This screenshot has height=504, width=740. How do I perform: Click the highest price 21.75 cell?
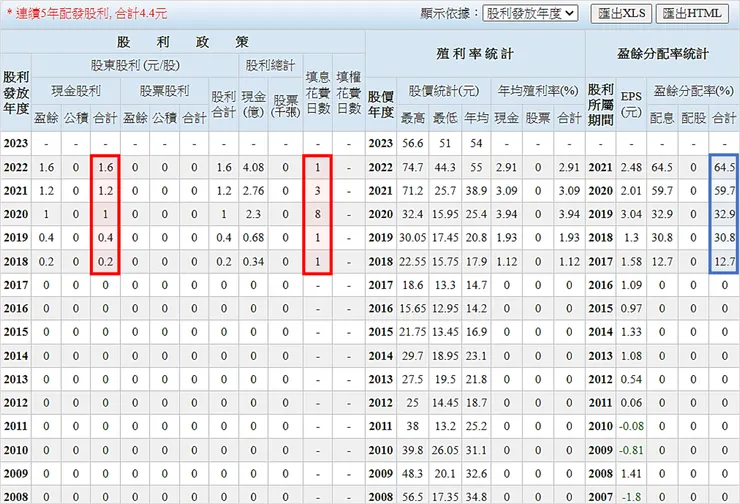coord(412,332)
